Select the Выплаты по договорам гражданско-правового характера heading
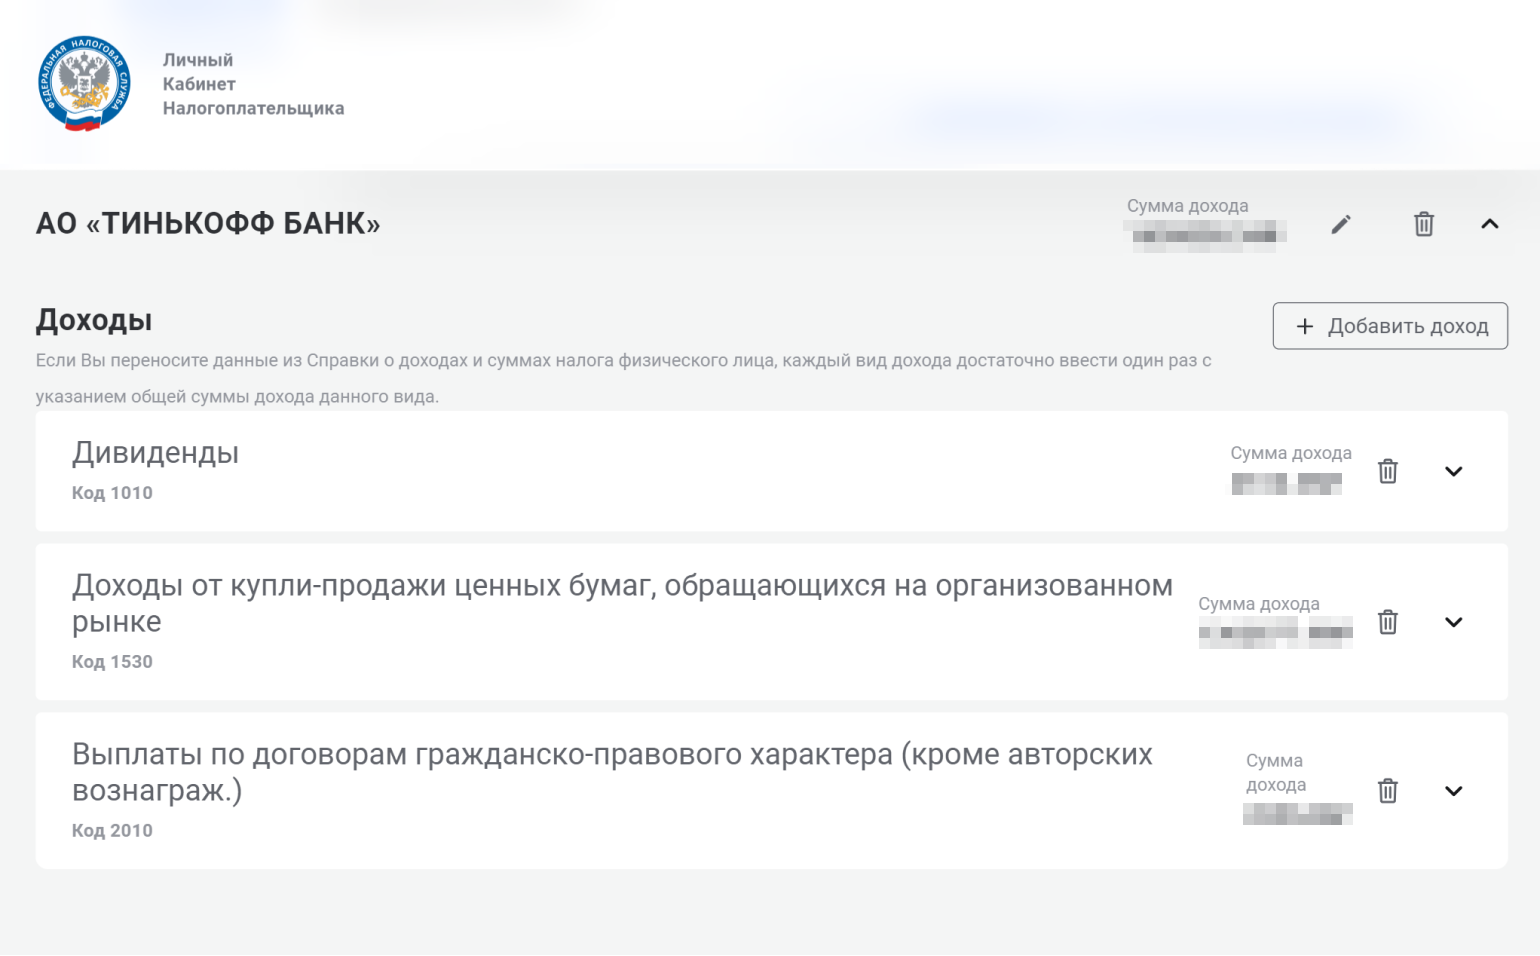Screen dimensions: 1540x956 612,772
